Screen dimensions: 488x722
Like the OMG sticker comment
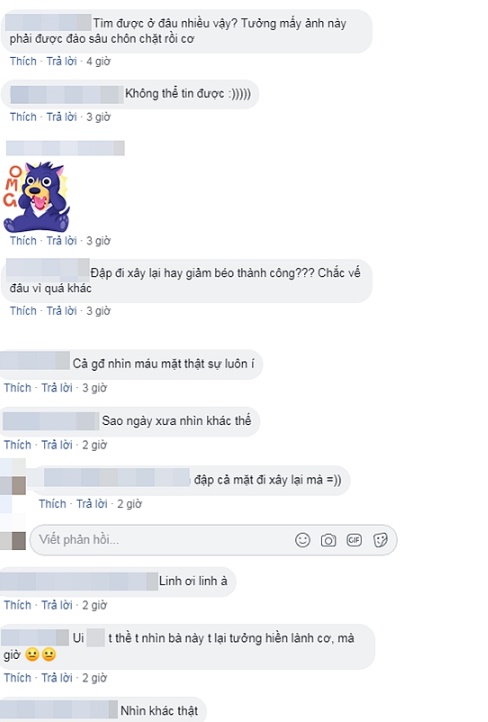click(x=23, y=241)
